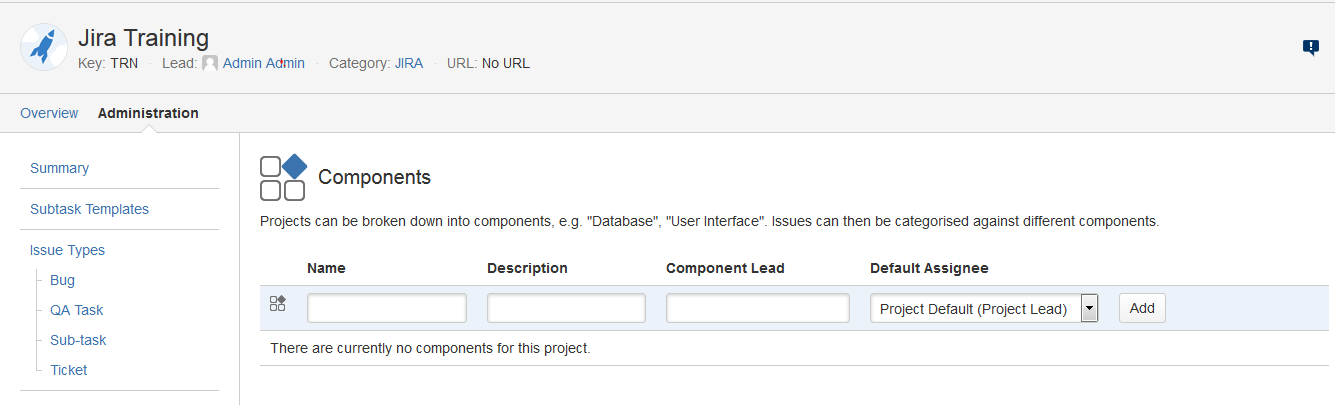Click the Jira Training rocket project avatar
The width and height of the screenshot is (1335, 405).
coord(44,47)
